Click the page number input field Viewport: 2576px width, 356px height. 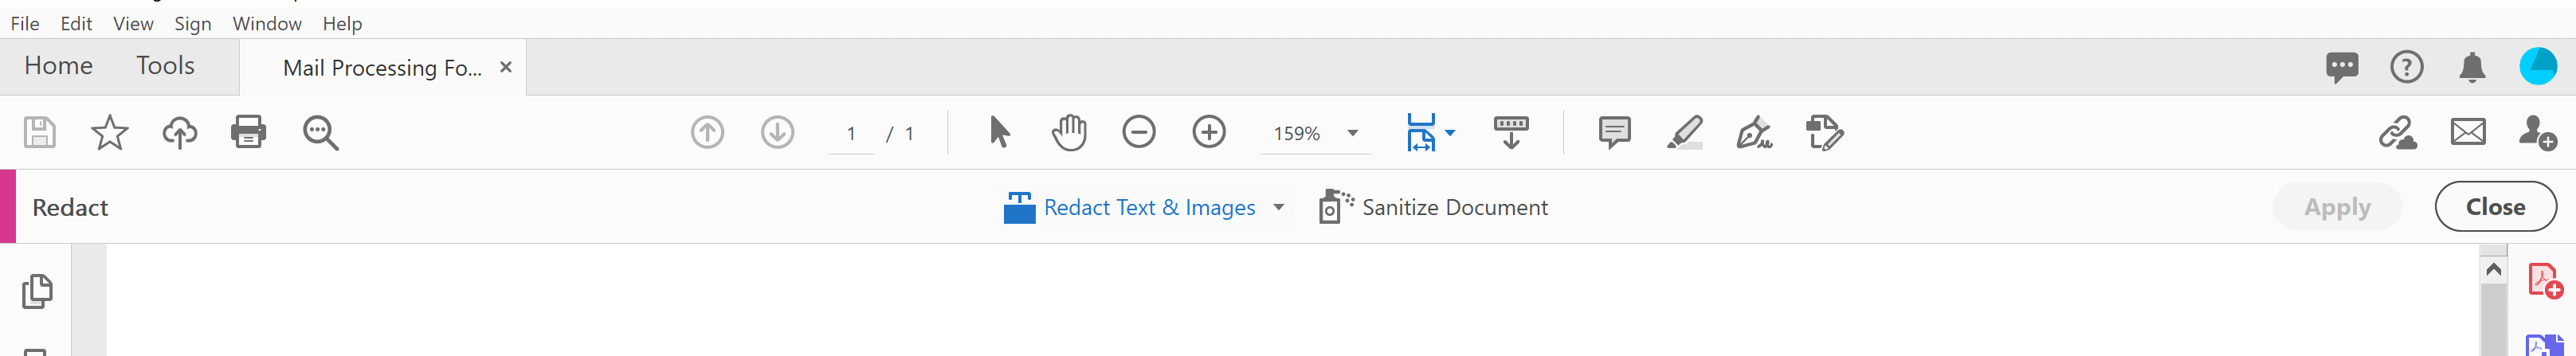(851, 133)
